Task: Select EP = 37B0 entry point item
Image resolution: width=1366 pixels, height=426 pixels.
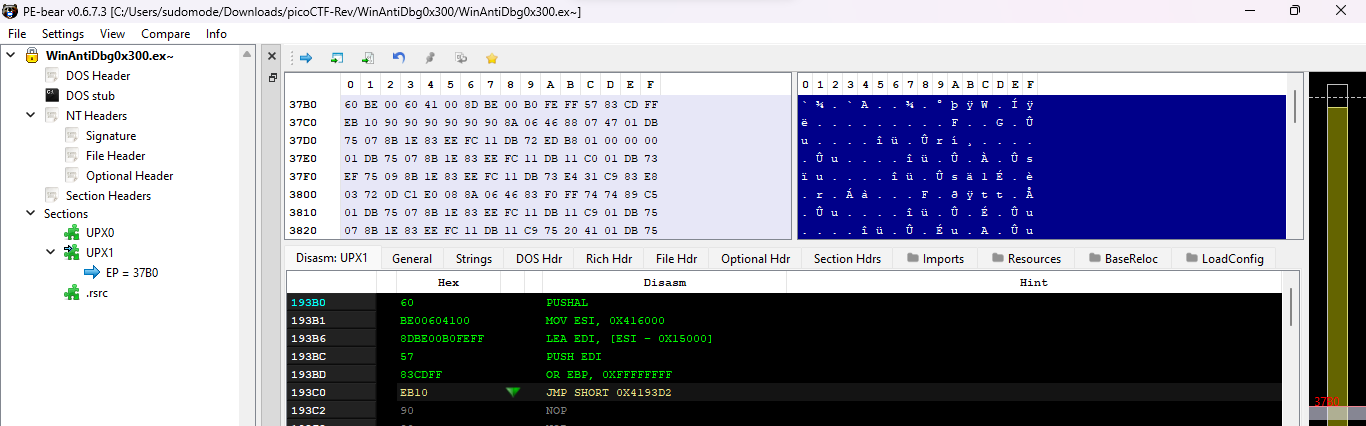Action: (127, 272)
